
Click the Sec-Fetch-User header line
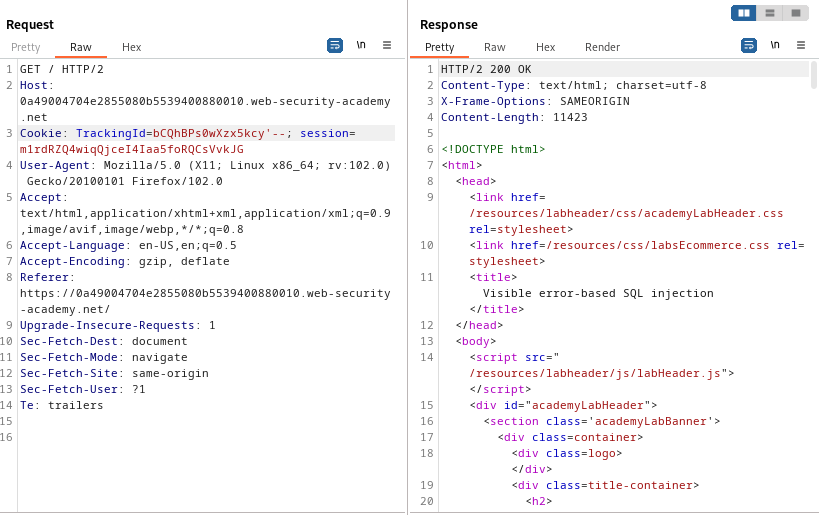tap(83, 390)
